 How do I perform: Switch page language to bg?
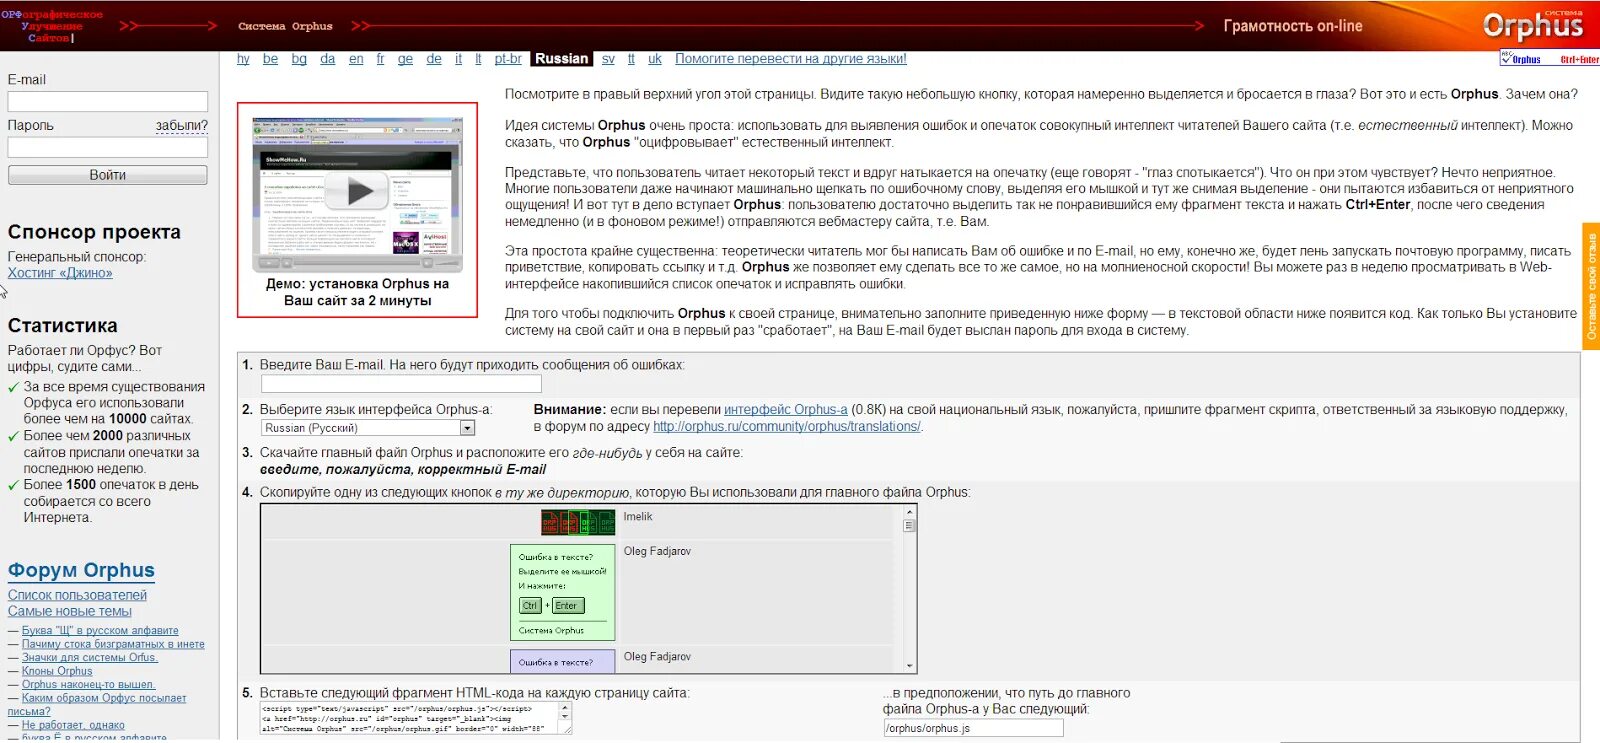click(x=299, y=59)
